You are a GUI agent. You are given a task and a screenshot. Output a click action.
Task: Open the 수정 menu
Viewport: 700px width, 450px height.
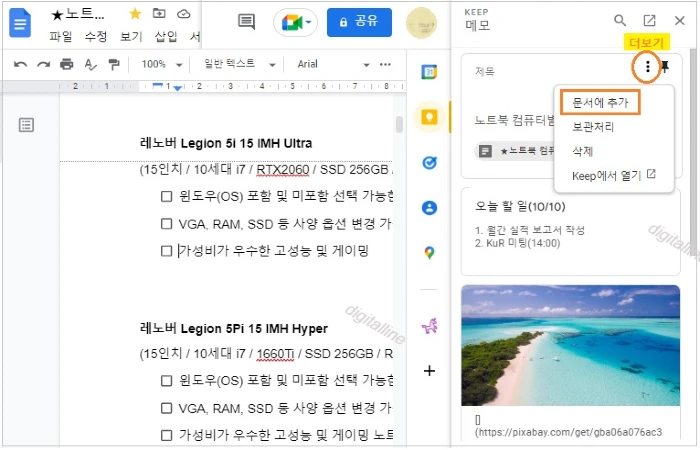(x=96, y=37)
